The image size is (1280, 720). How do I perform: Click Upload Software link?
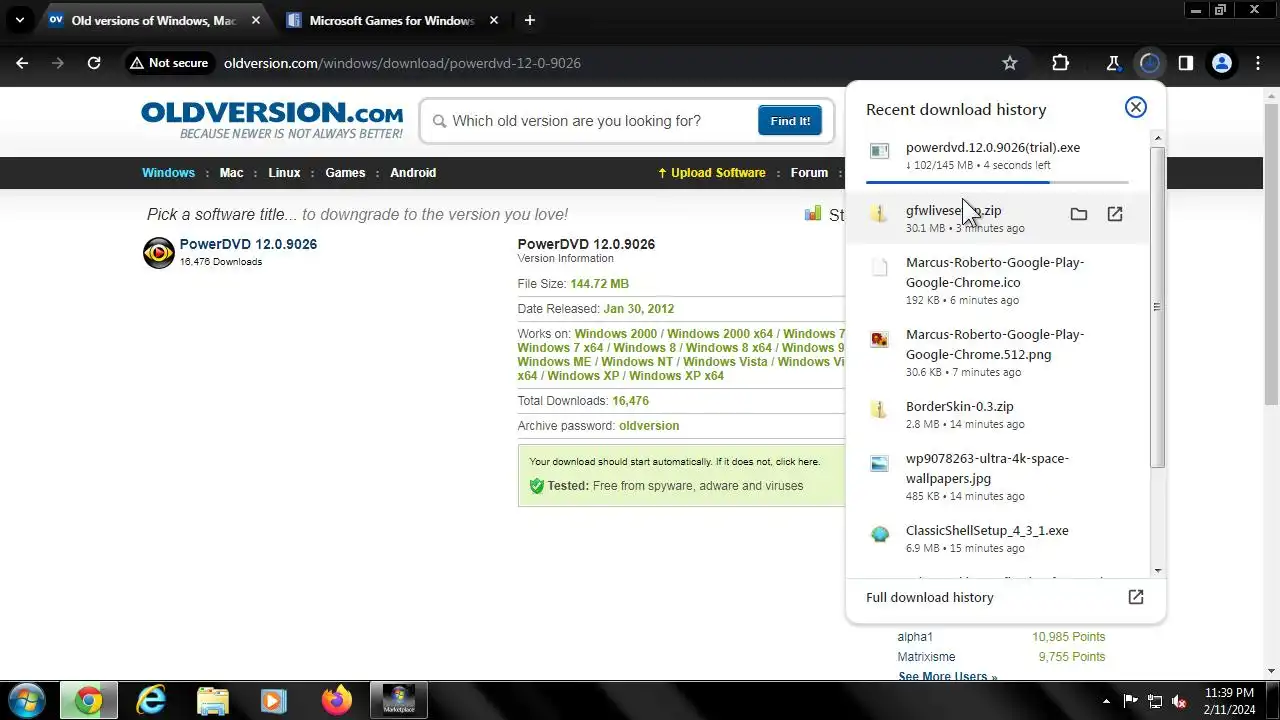[711, 173]
